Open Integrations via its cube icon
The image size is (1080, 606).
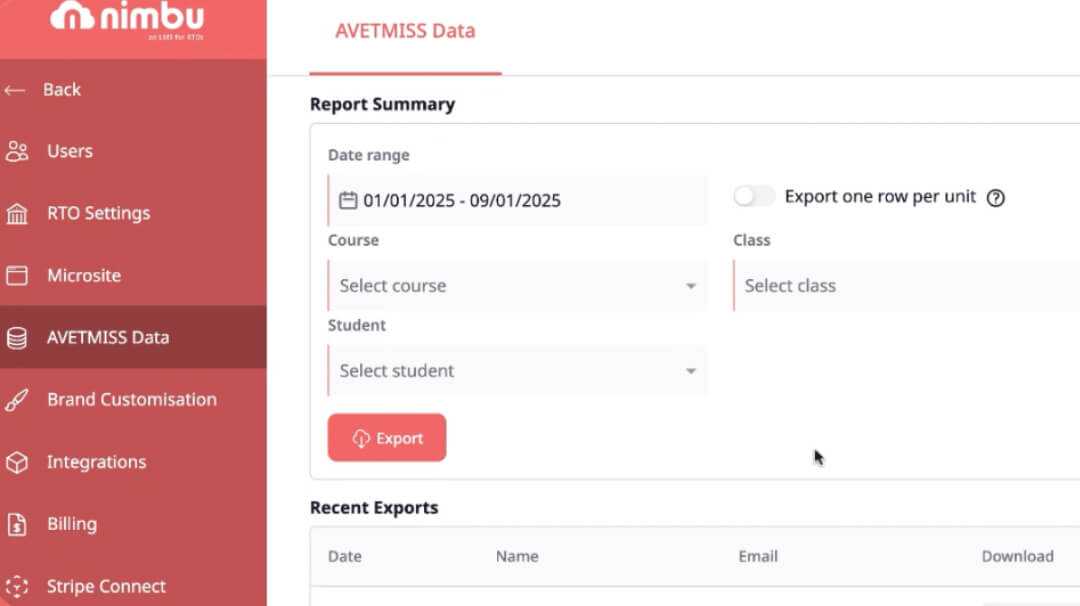point(16,461)
